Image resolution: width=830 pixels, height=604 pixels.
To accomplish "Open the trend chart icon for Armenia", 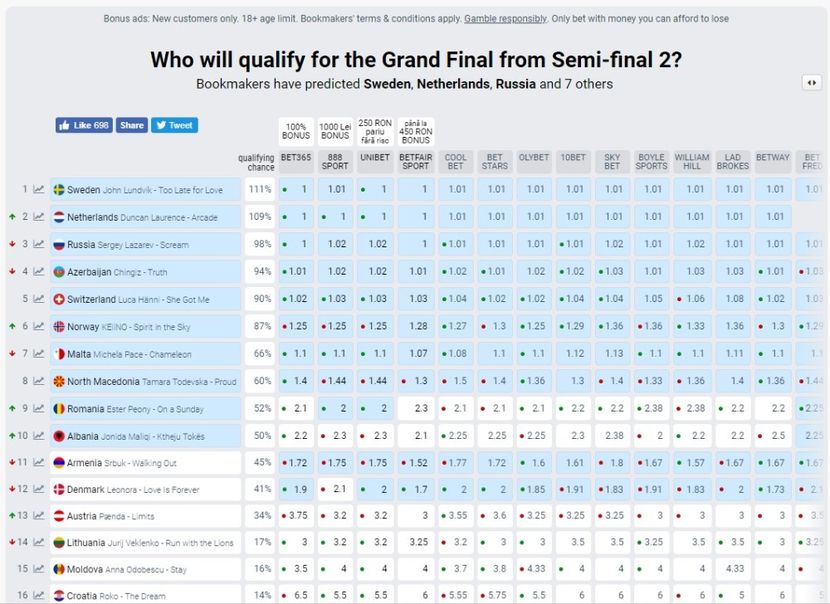I will 39,463.
